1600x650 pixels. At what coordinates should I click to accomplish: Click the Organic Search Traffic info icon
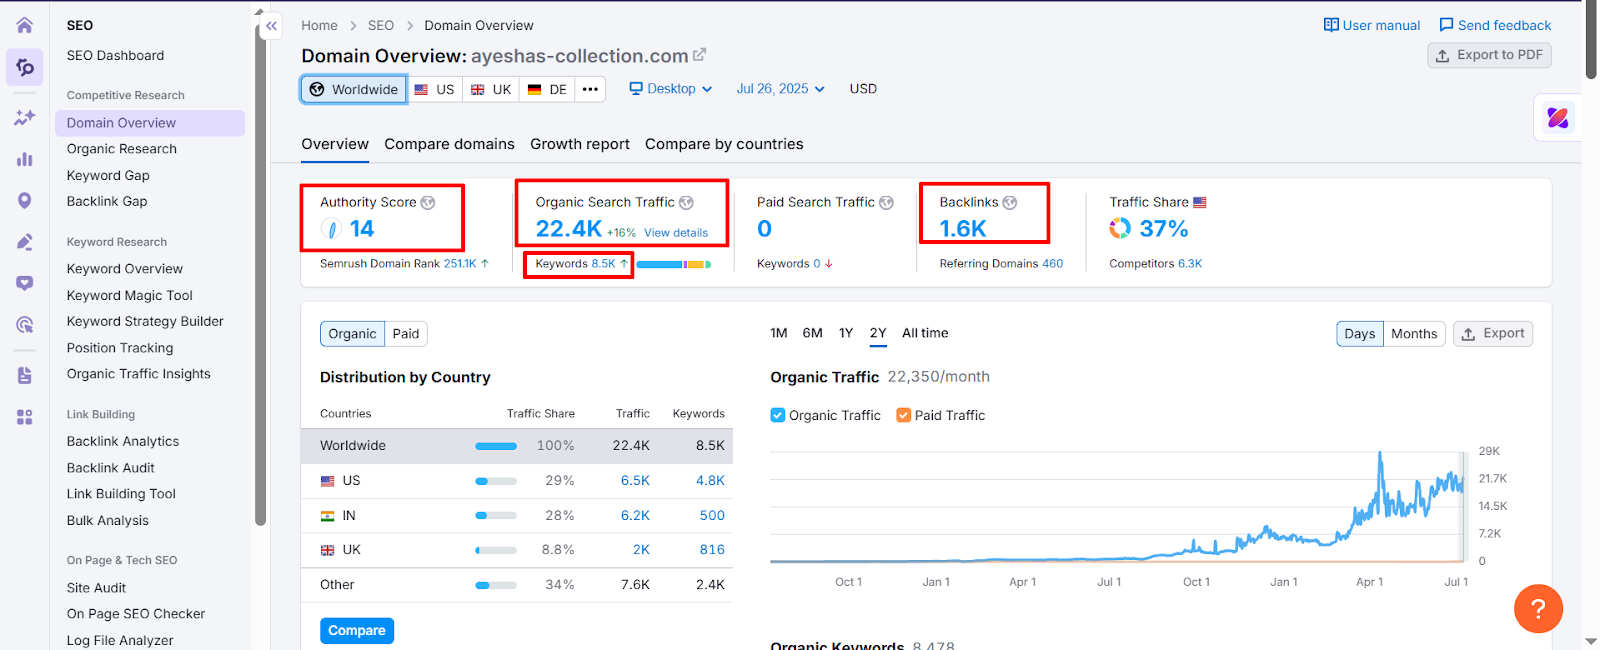tap(686, 202)
